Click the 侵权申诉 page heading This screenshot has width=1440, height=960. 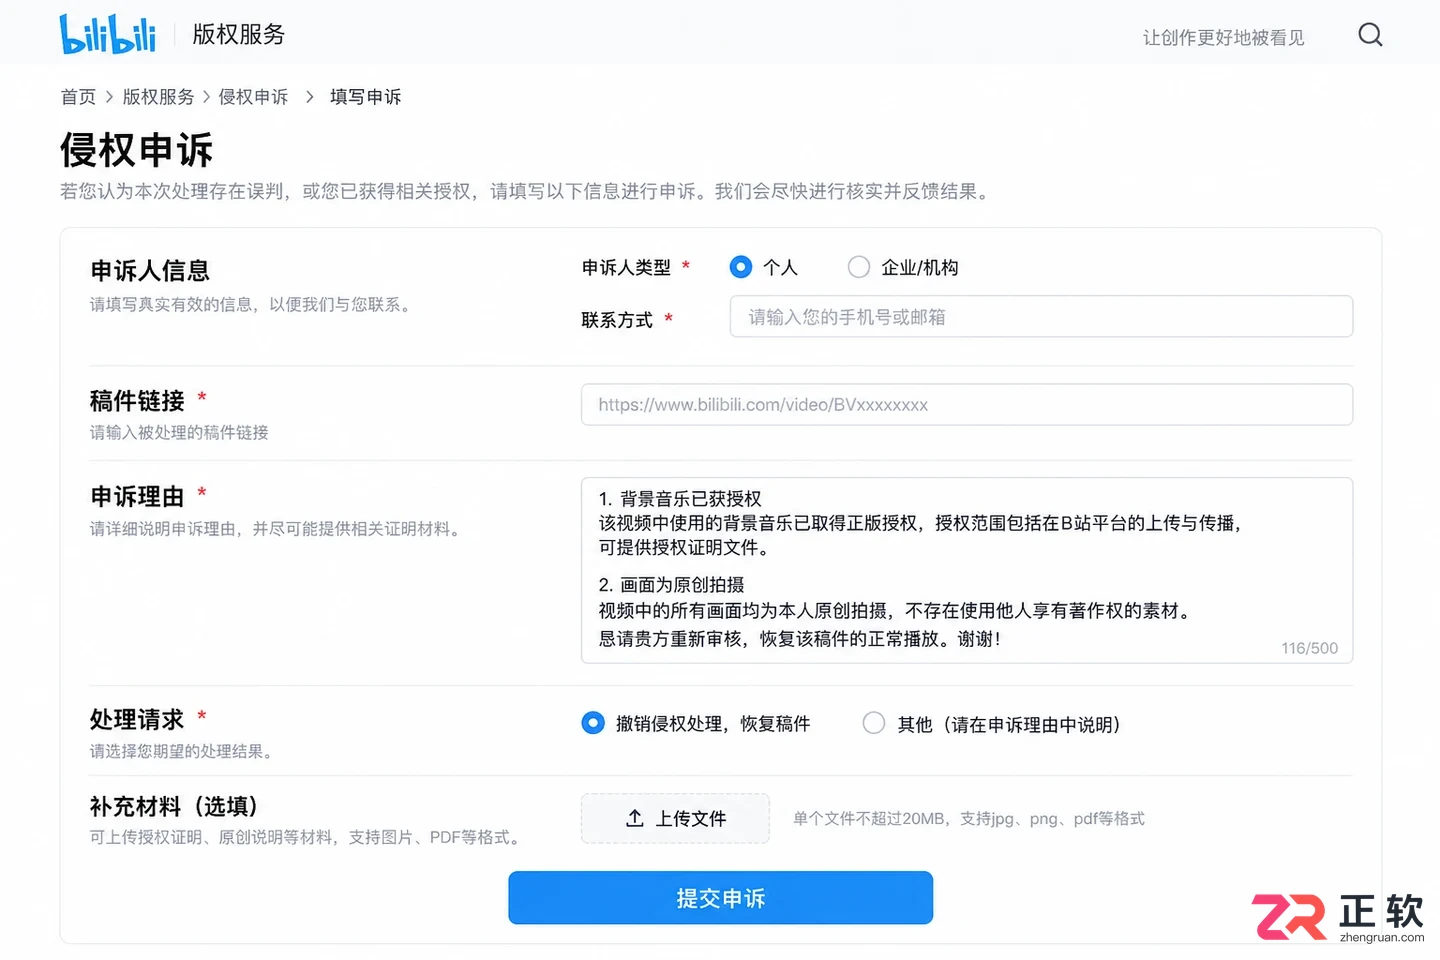point(136,150)
